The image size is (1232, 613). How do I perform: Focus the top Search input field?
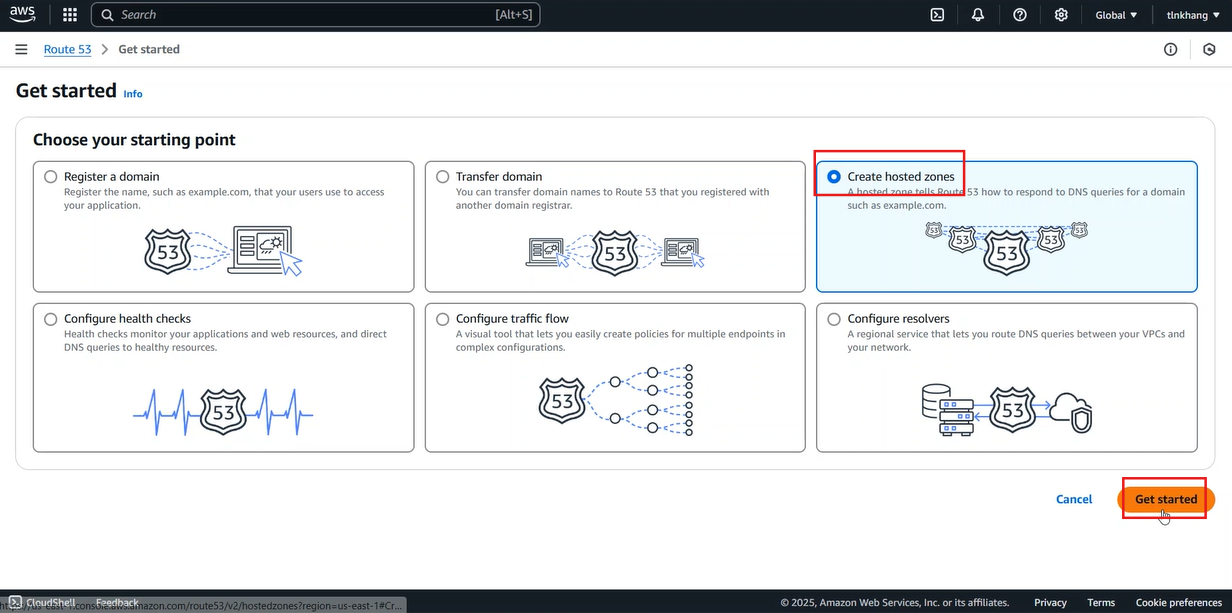pos(316,15)
